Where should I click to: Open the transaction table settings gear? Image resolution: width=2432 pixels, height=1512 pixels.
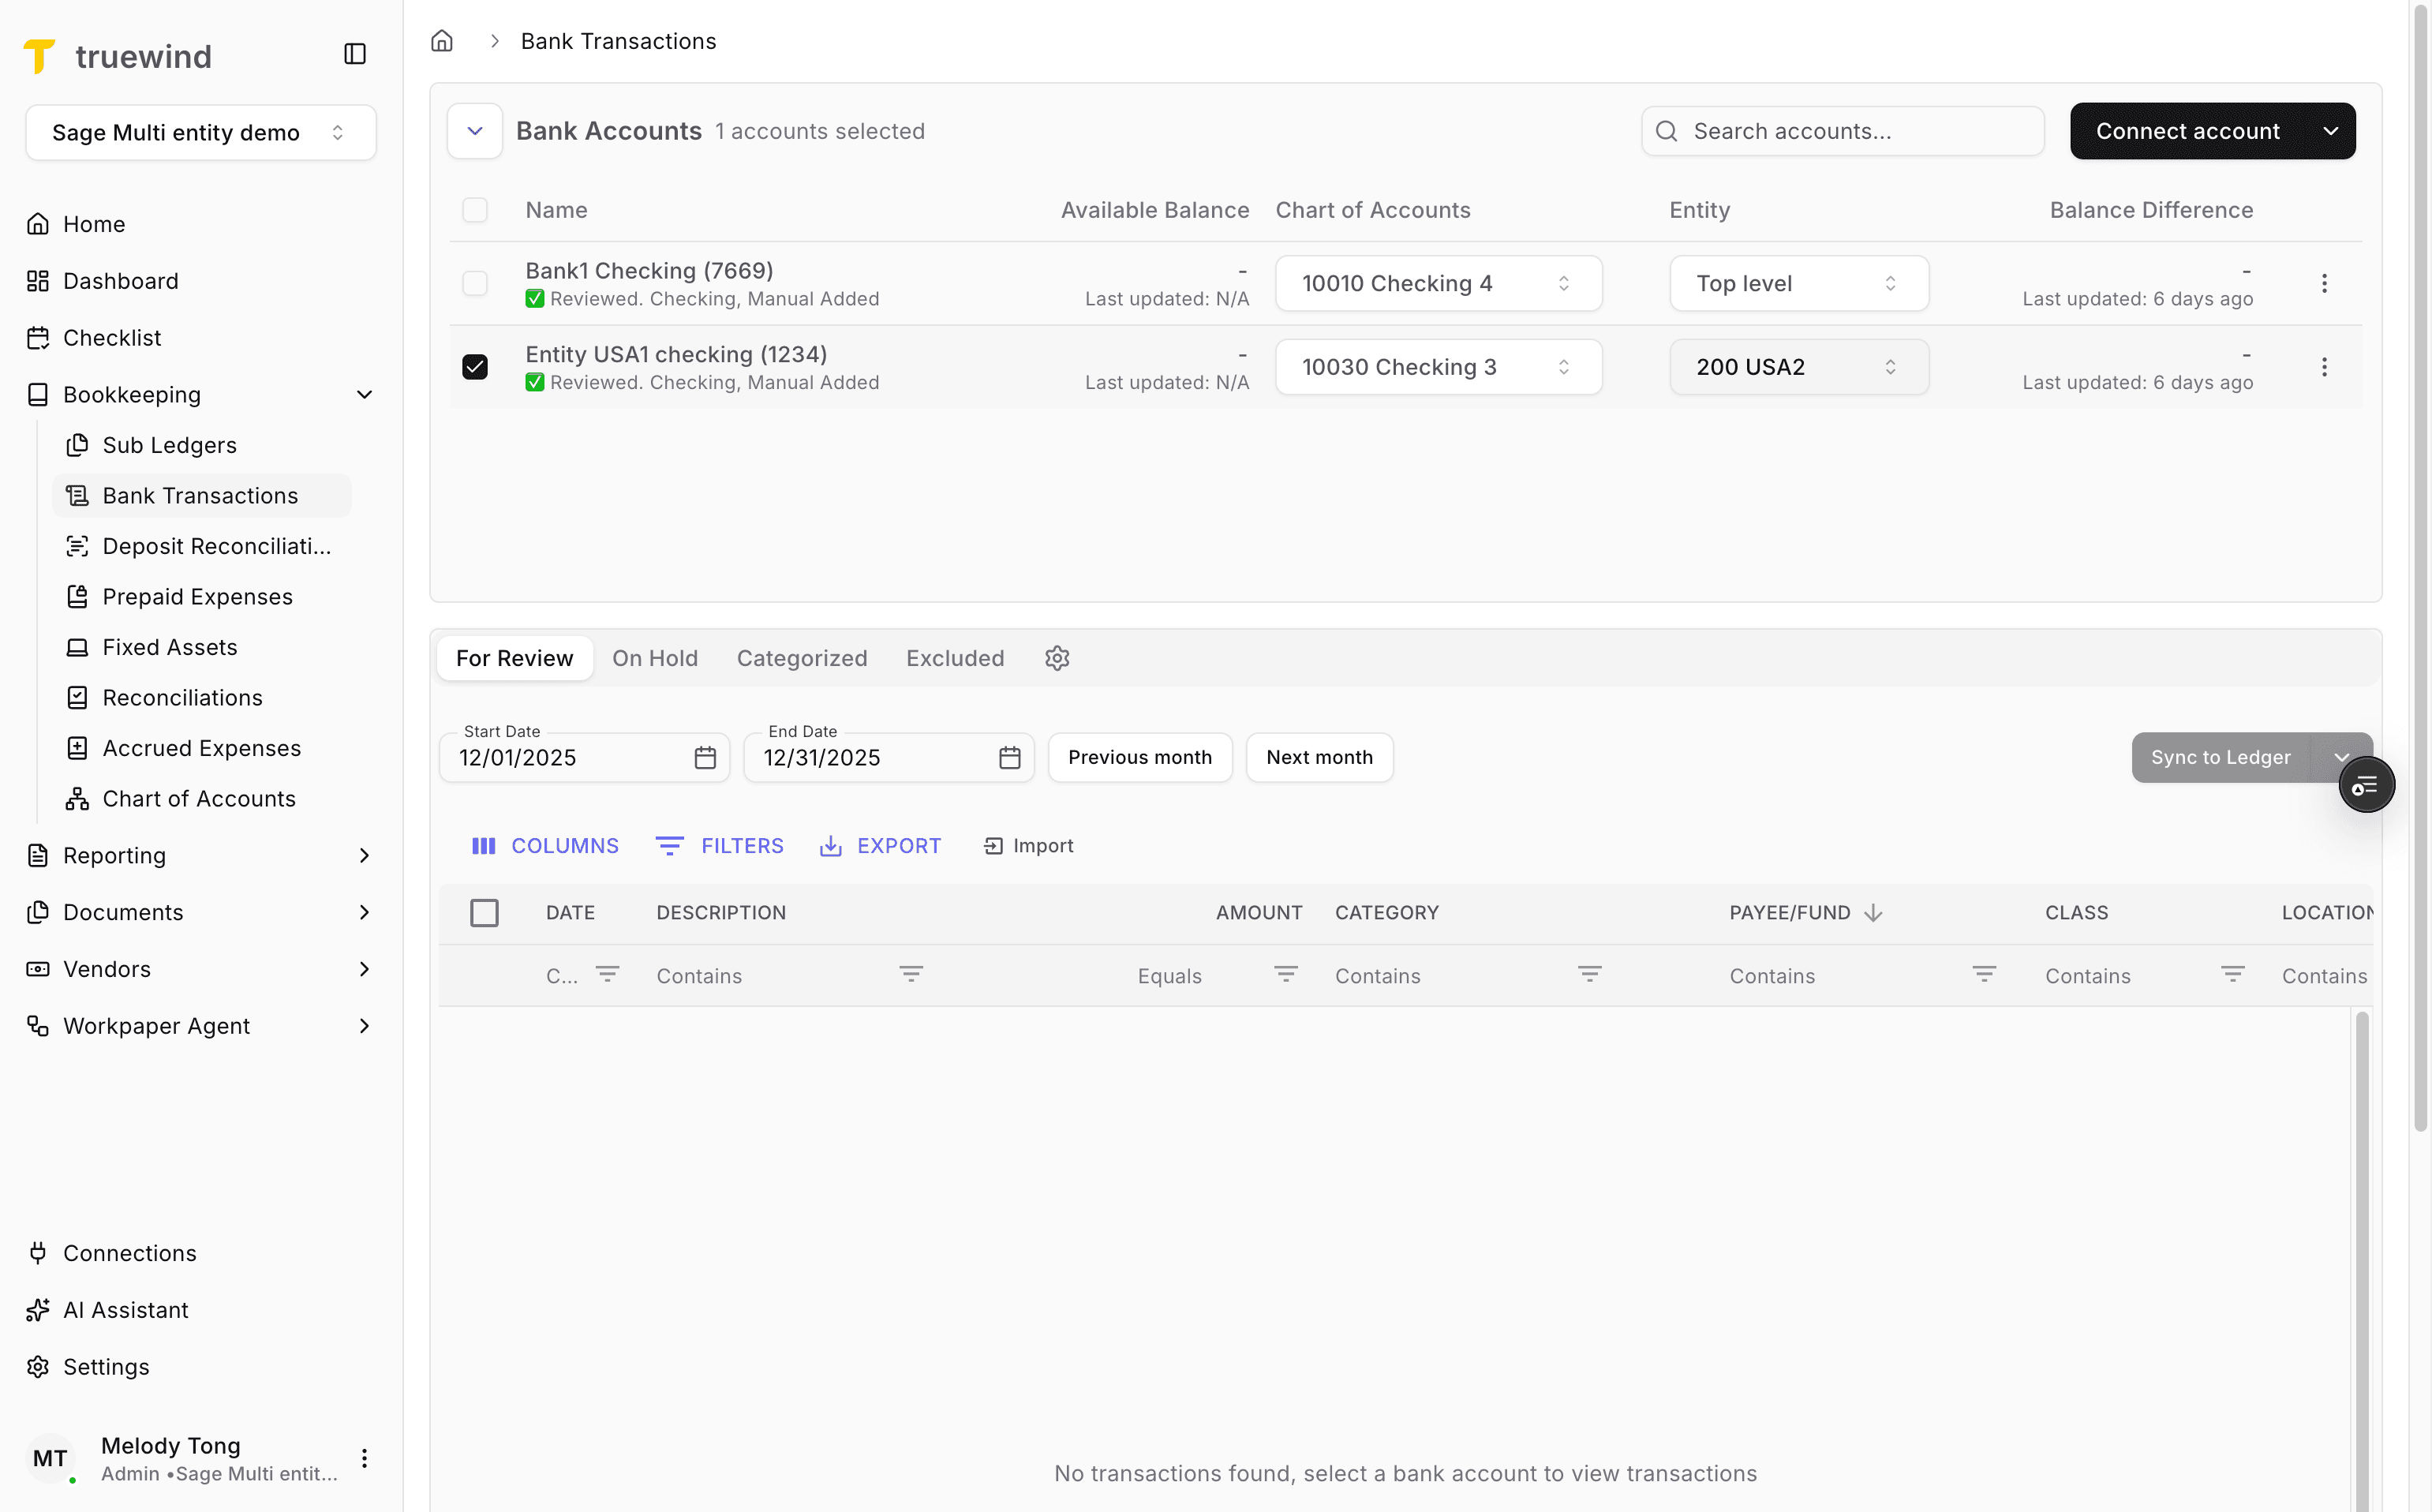[1057, 658]
